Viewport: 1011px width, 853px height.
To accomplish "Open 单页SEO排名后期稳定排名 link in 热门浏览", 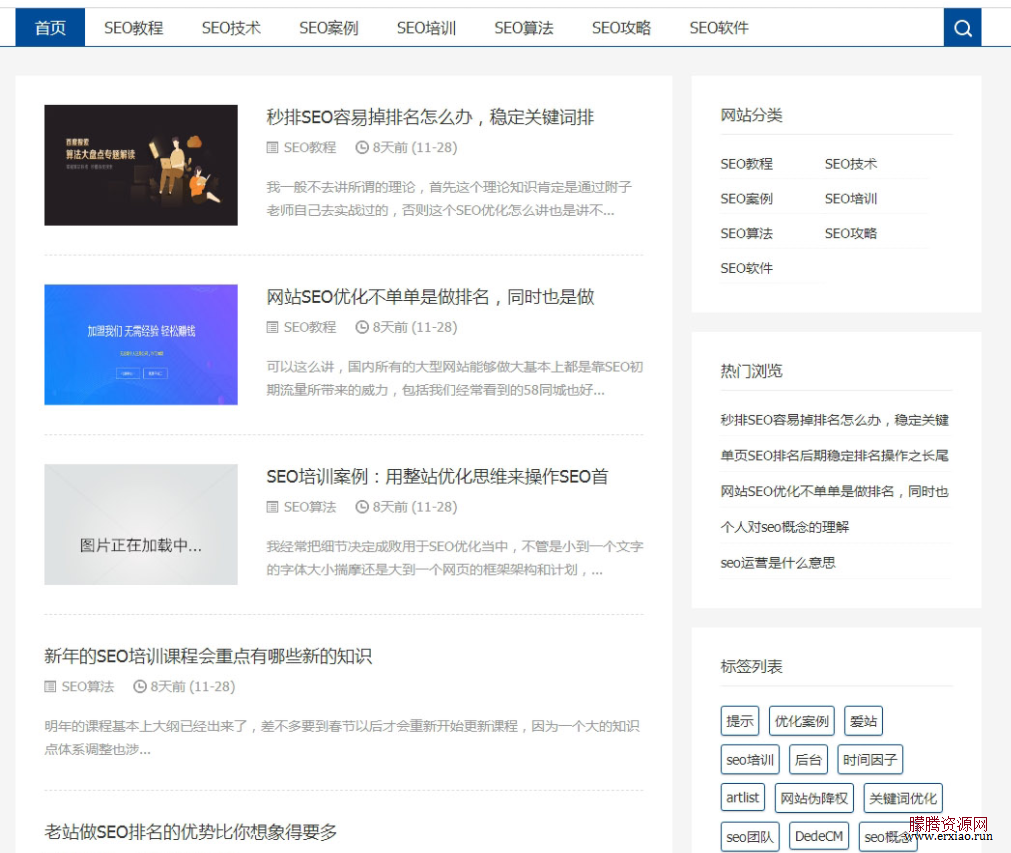I will pyautogui.click(x=834, y=456).
